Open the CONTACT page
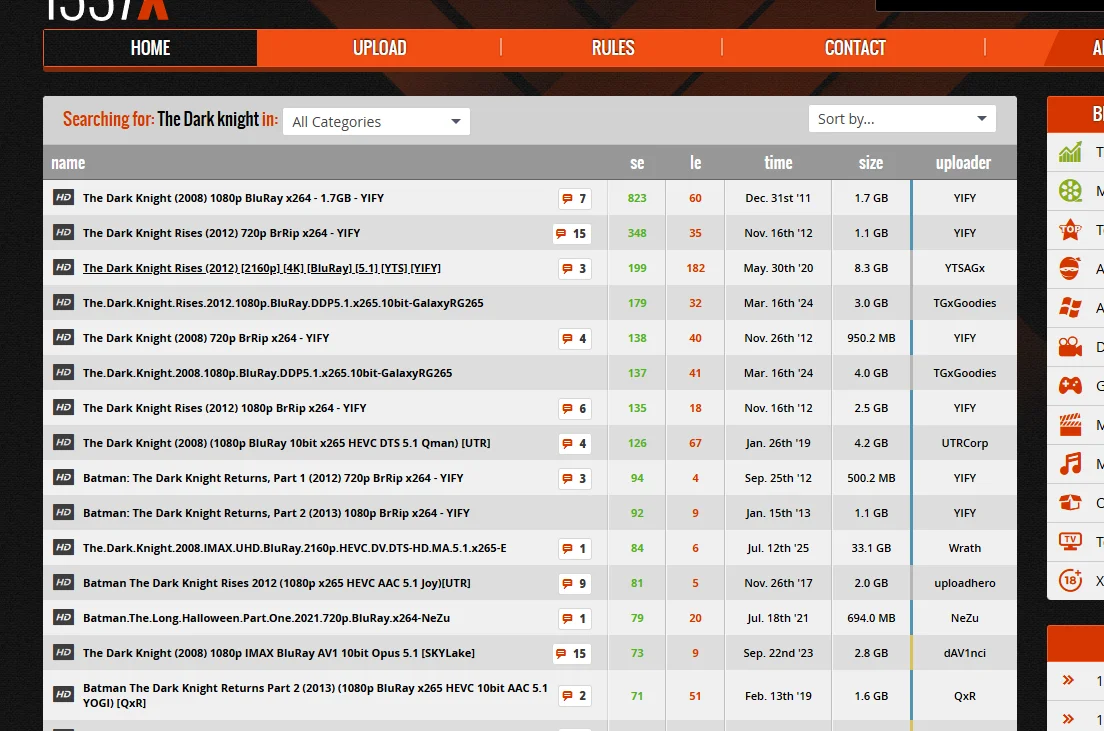The width and height of the screenshot is (1104, 731). (x=855, y=48)
